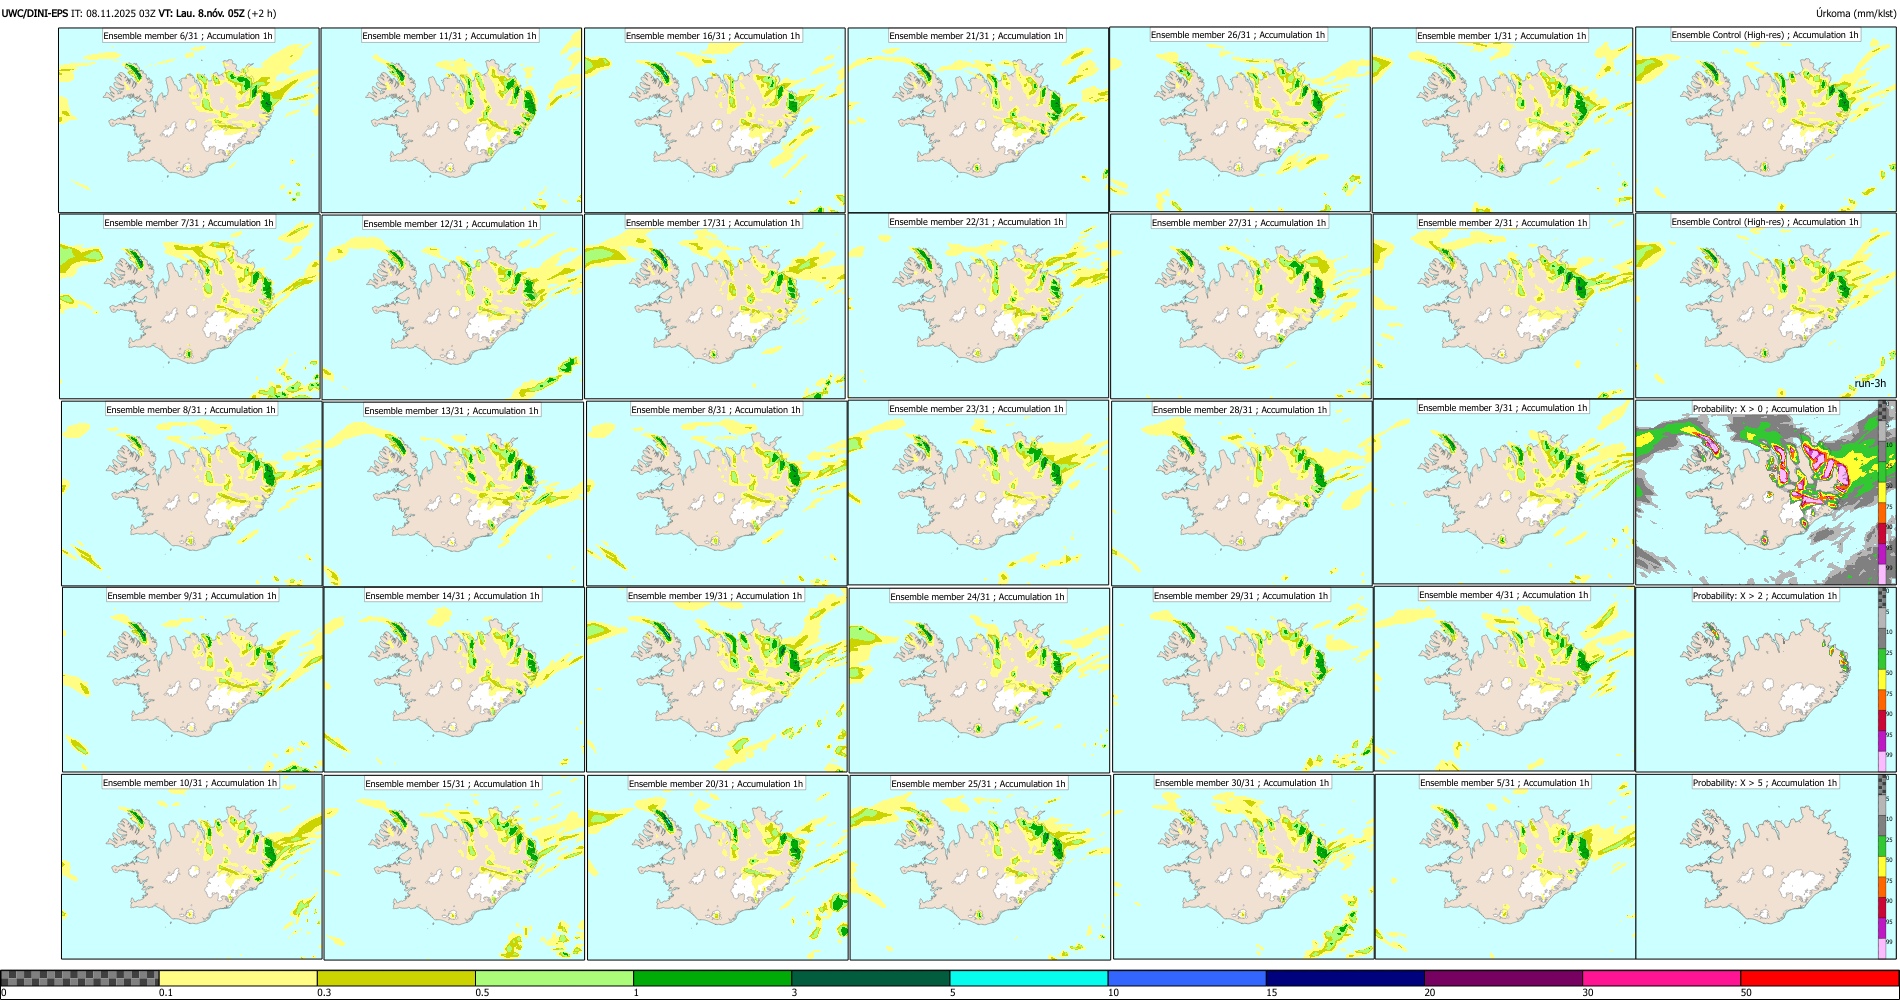
Task: Open the Ensemble member 23/31 map
Action: pos(979,492)
